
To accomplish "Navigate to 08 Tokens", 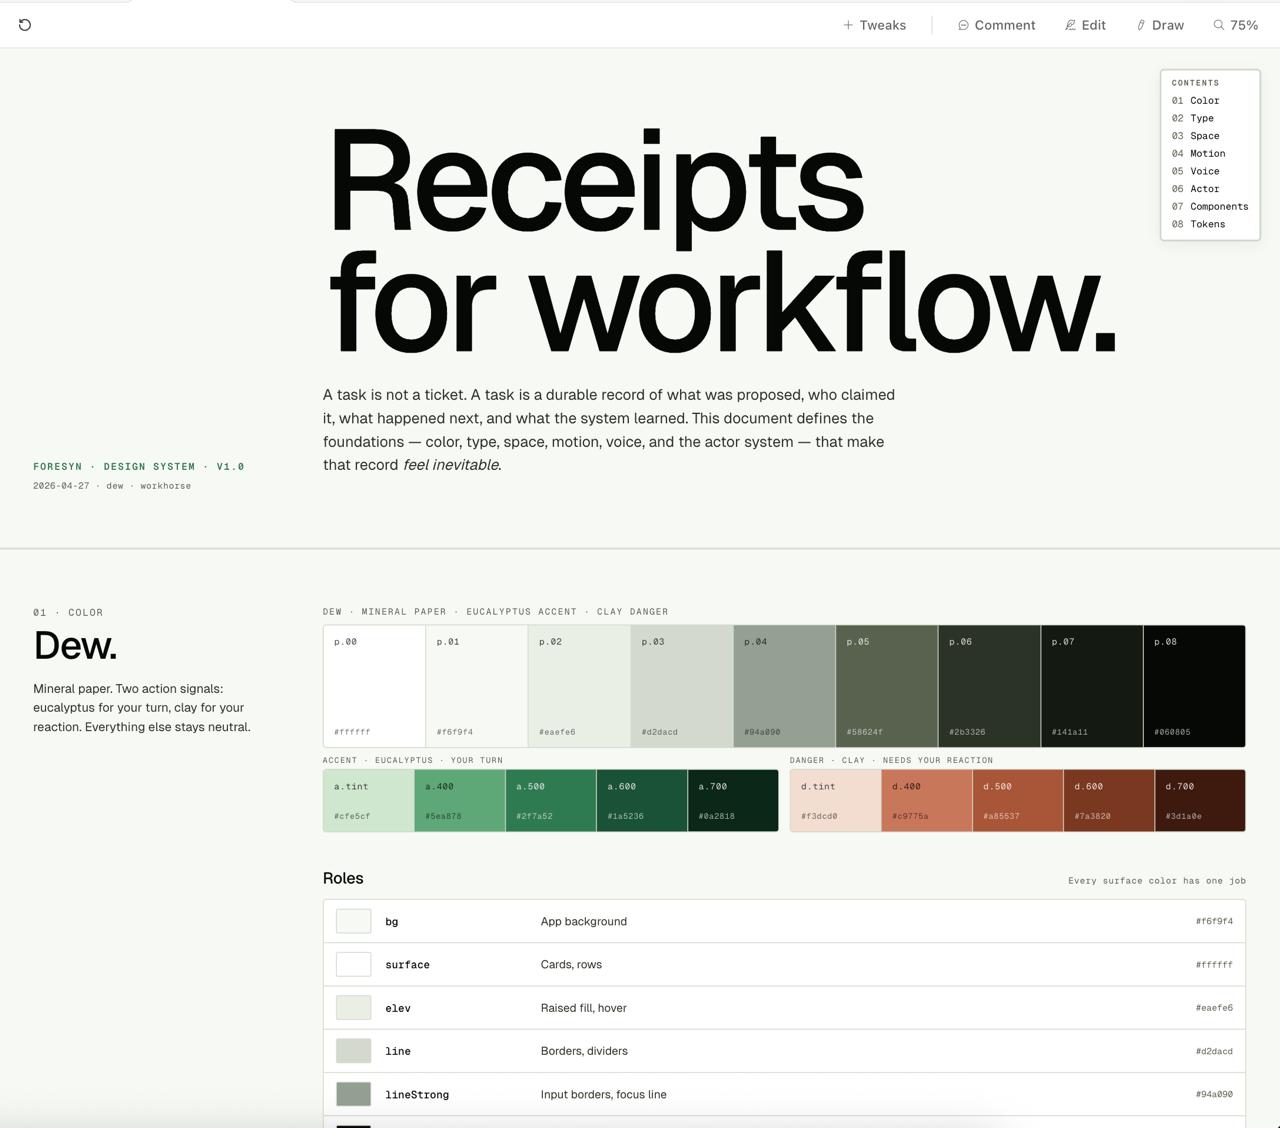I will (1199, 224).
